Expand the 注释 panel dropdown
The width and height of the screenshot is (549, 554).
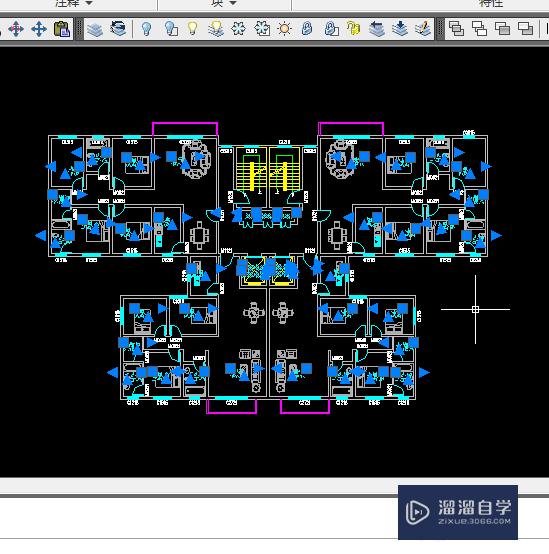89,3
